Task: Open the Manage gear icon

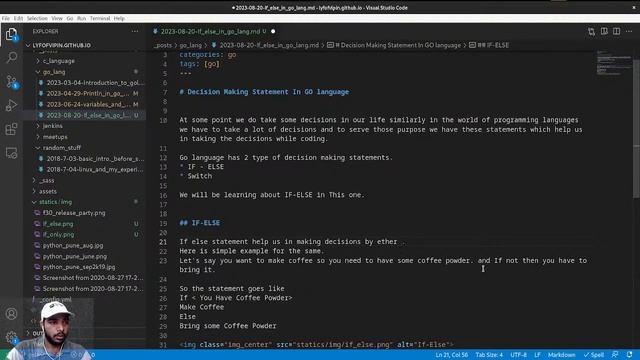Action: (x=11, y=337)
